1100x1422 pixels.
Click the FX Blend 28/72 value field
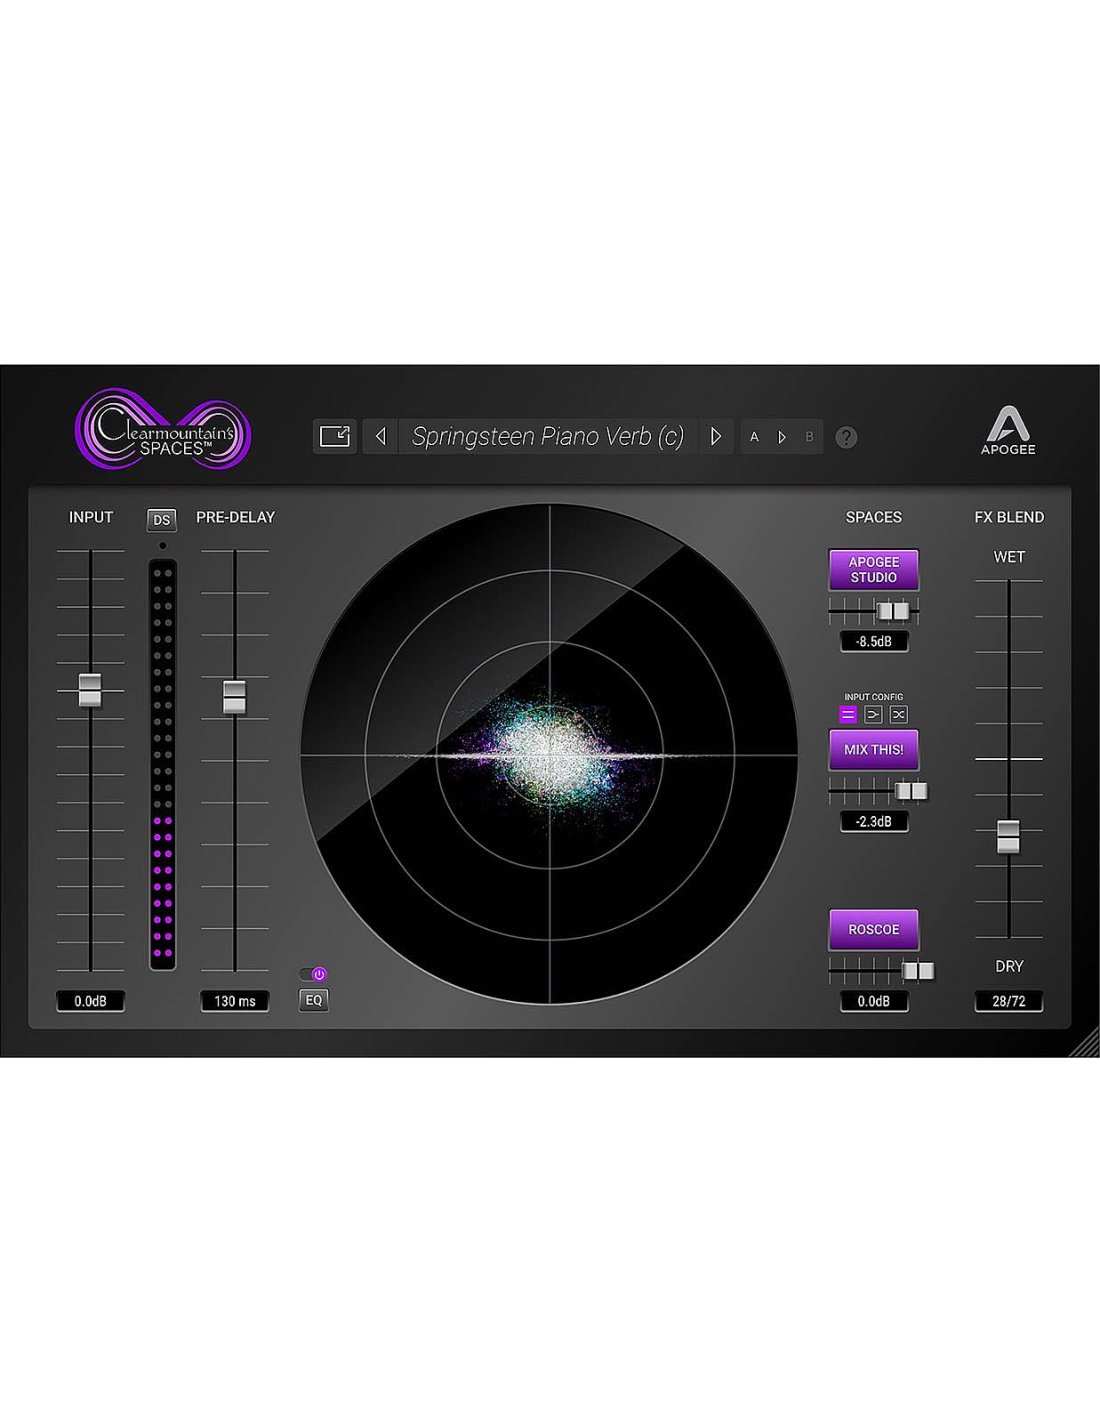click(1009, 1001)
